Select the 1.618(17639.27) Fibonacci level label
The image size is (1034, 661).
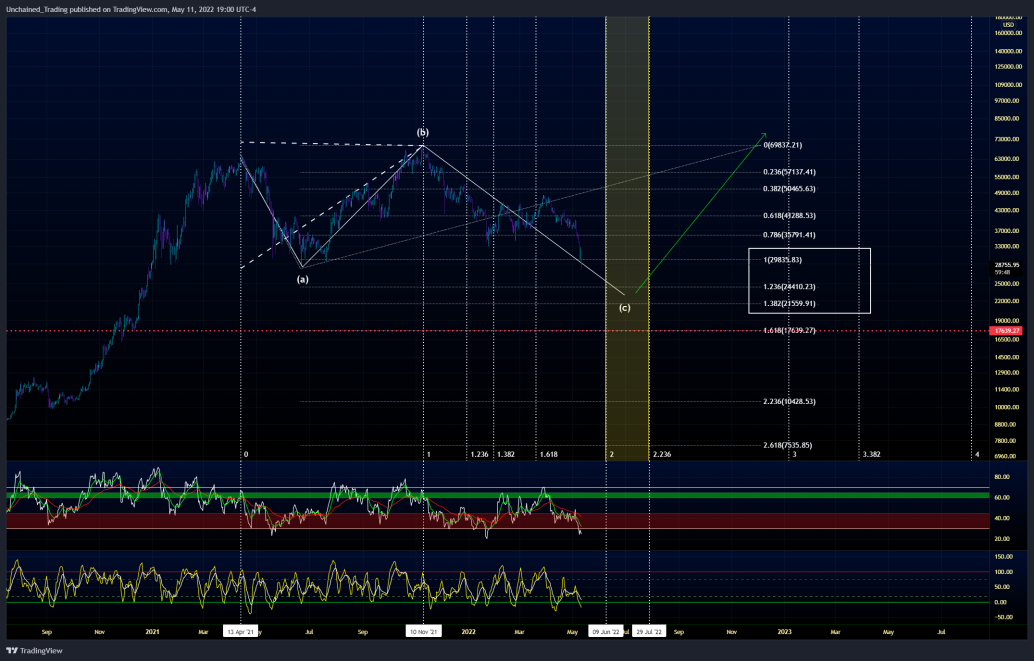coord(788,330)
